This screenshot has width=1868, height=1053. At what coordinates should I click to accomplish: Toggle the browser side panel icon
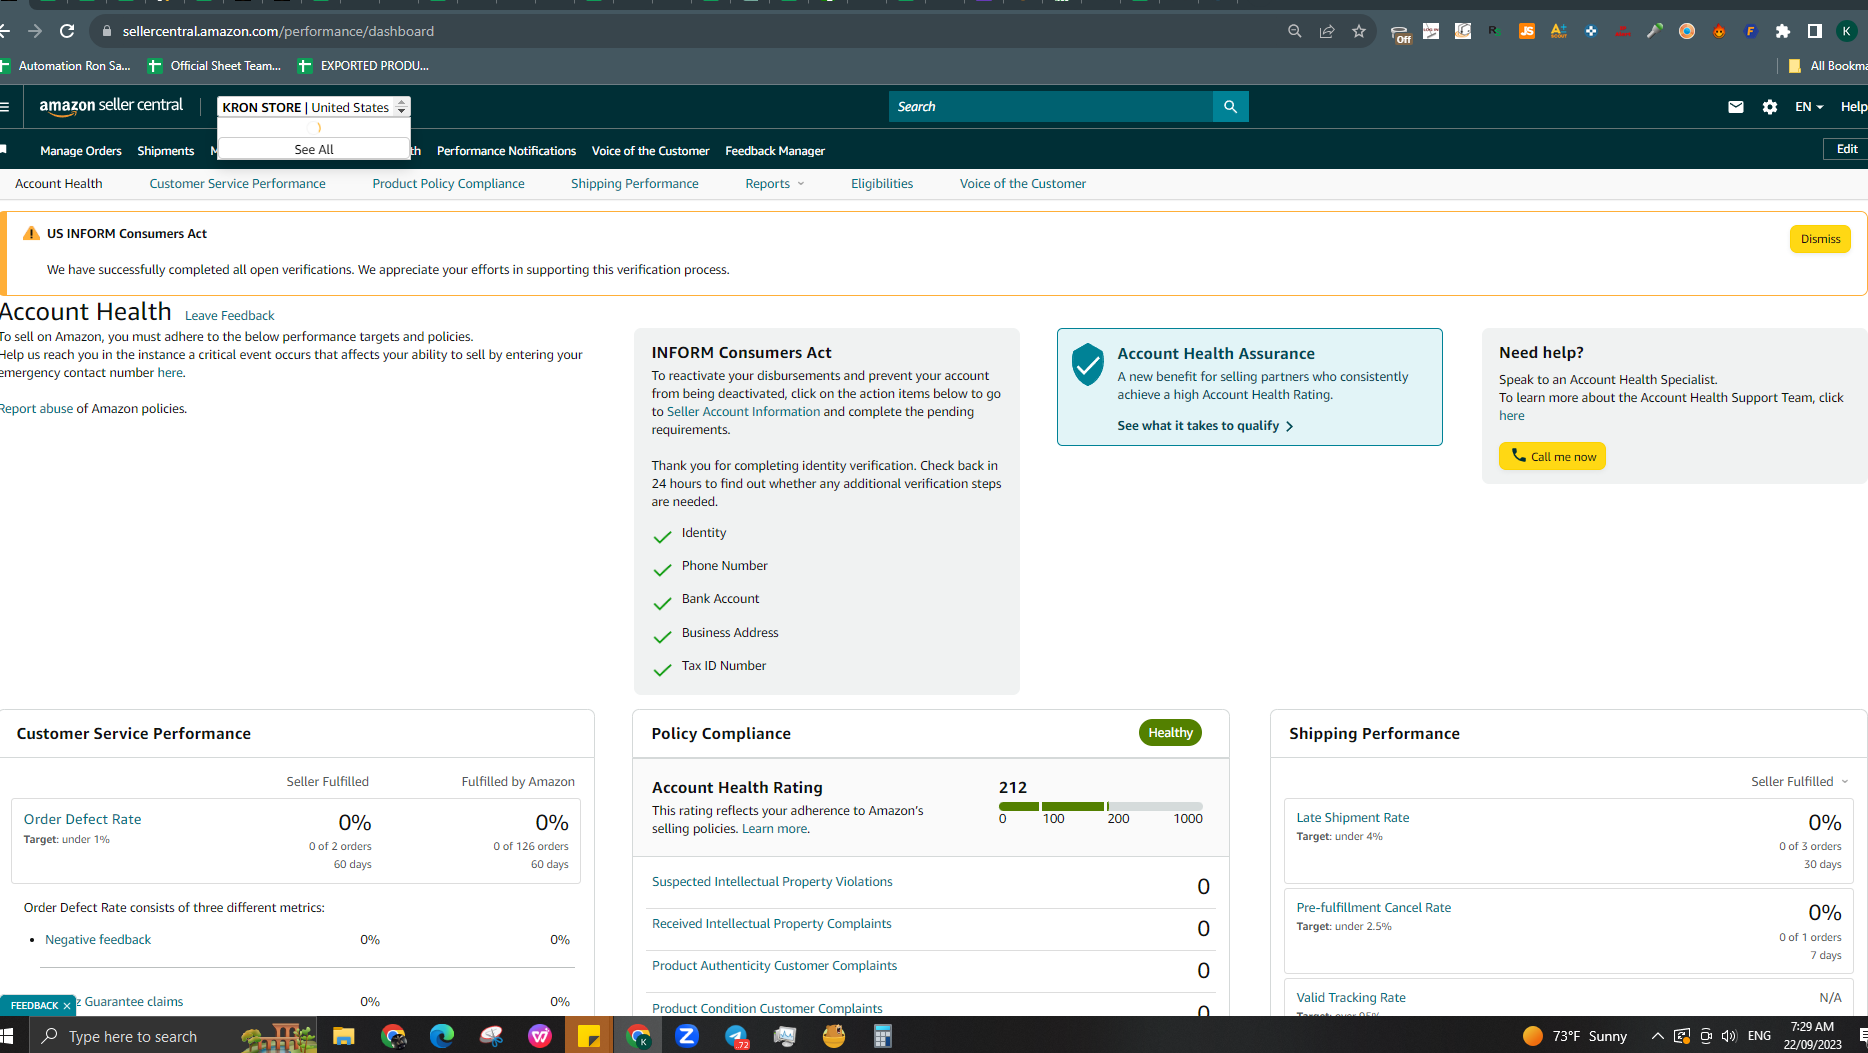tap(1815, 31)
